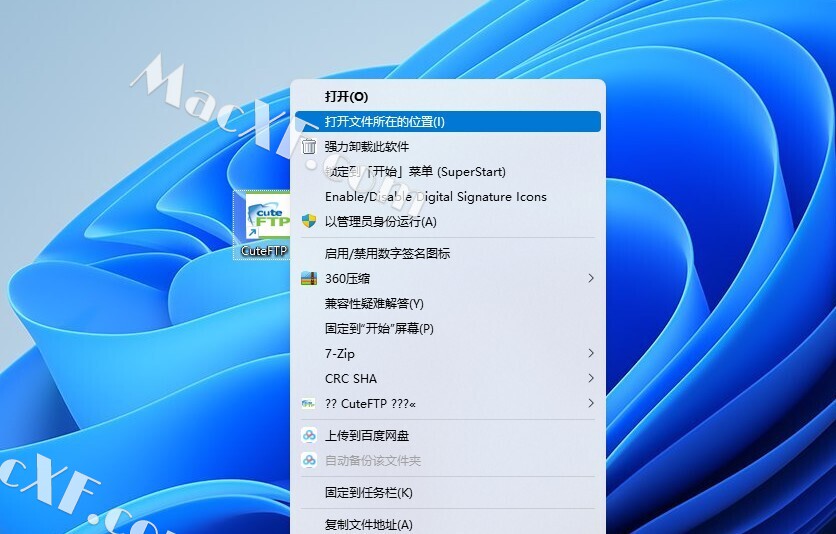Expand the CRC SHA submenu arrow
This screenshot has height=534, width=836.
point(590,378)
